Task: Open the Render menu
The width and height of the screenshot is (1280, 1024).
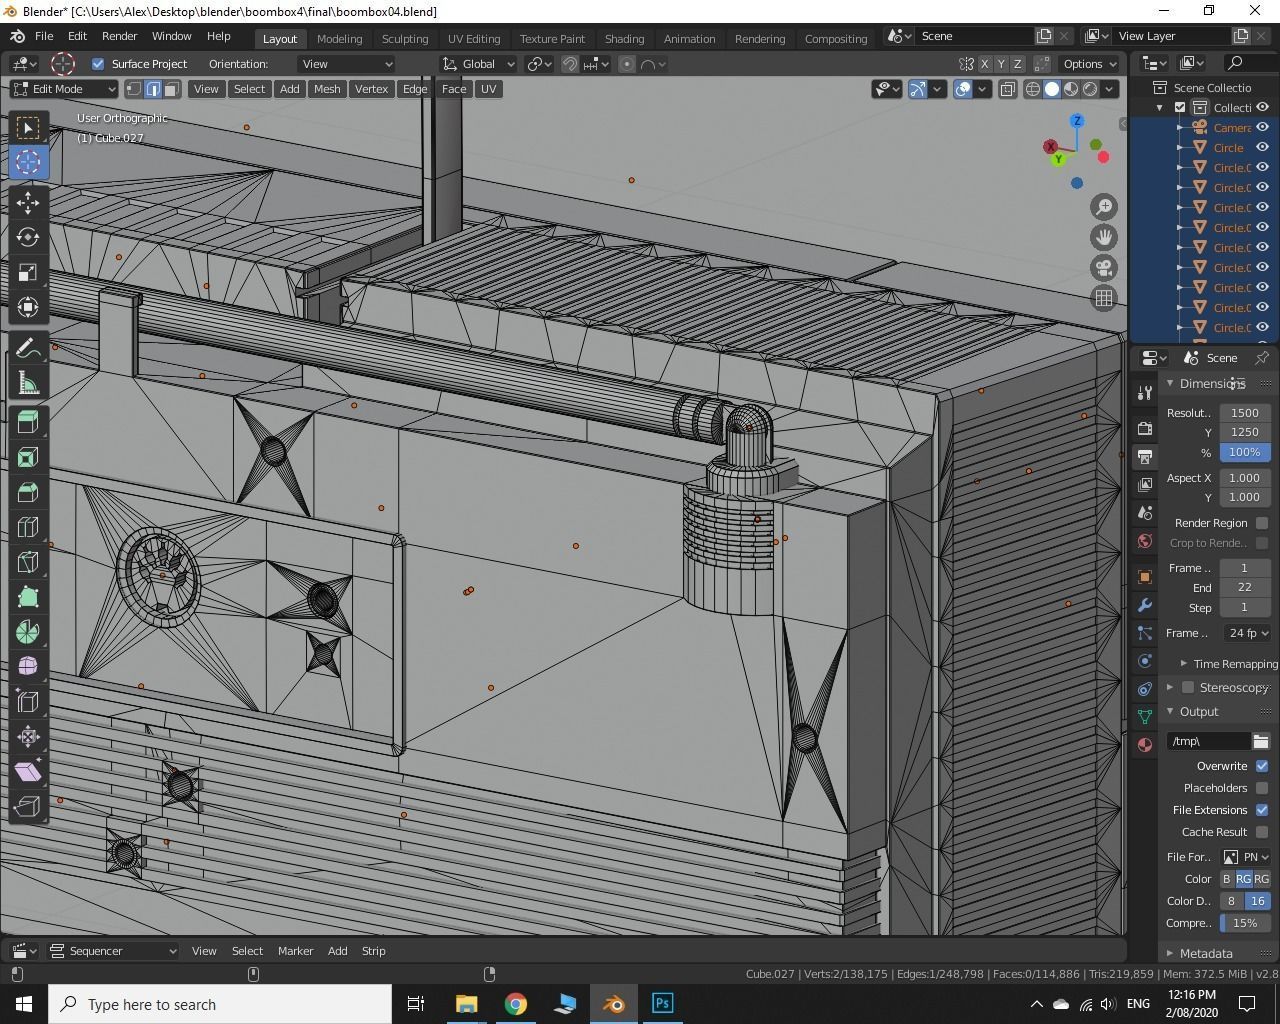Action: tap(119, 36)
